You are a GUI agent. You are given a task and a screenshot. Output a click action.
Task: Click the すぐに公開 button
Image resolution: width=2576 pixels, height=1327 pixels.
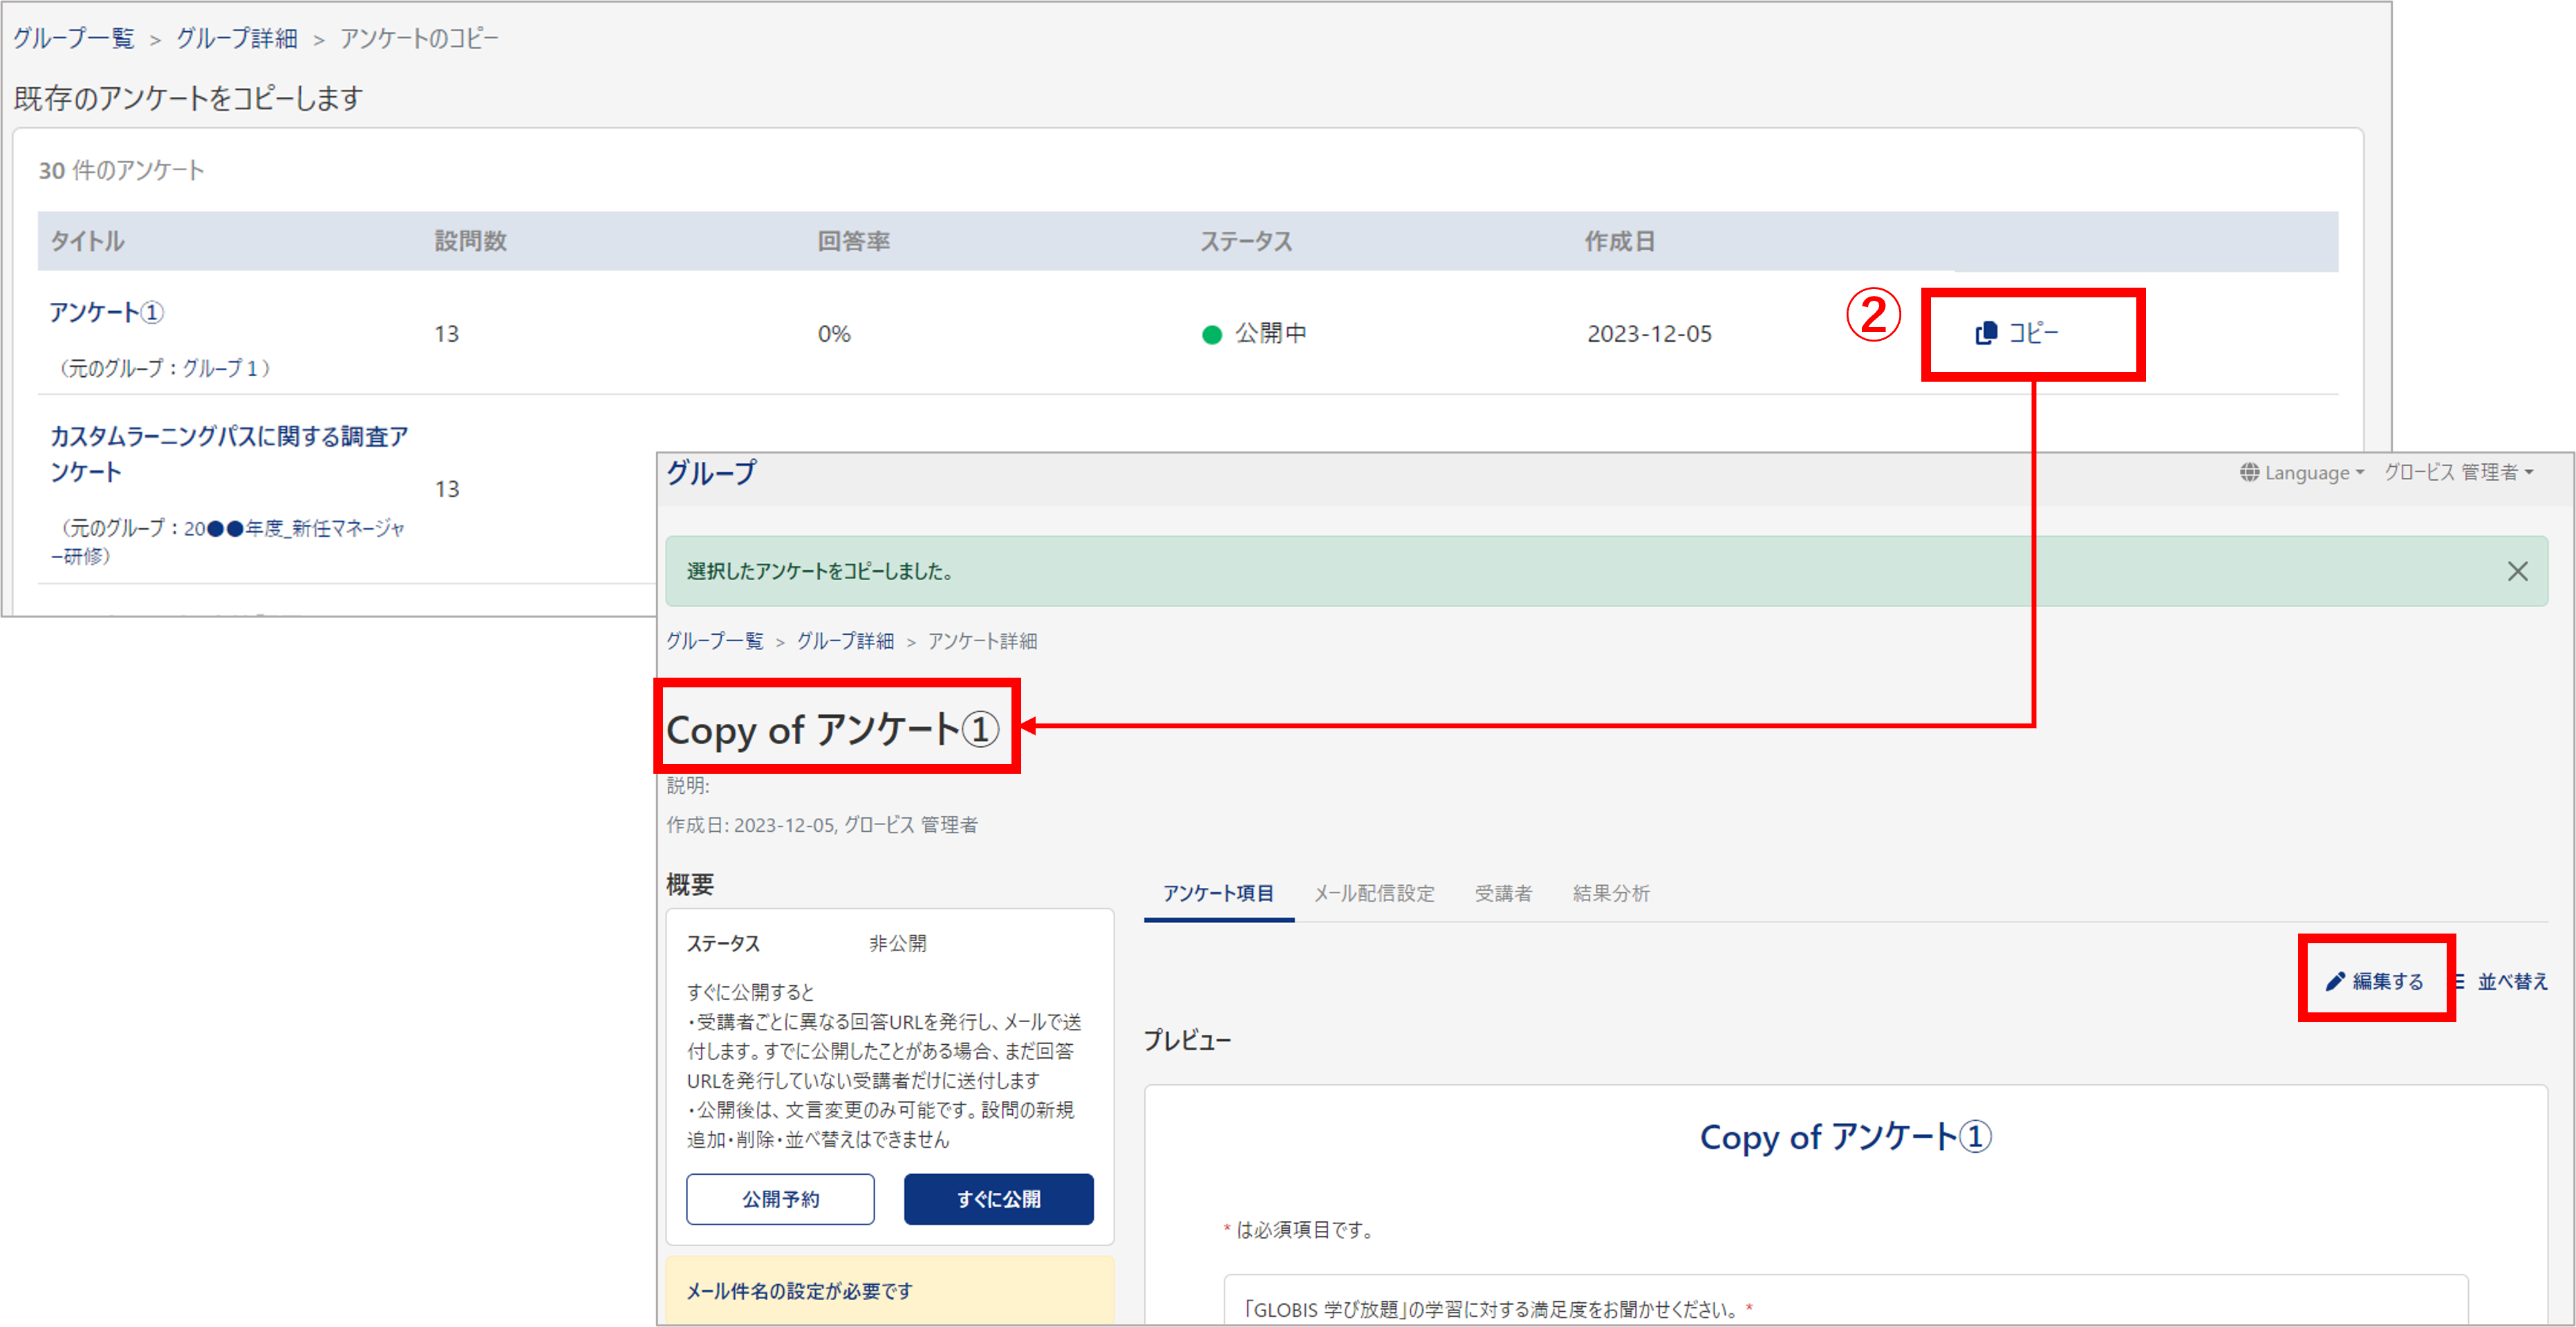tap(998, 1198)
